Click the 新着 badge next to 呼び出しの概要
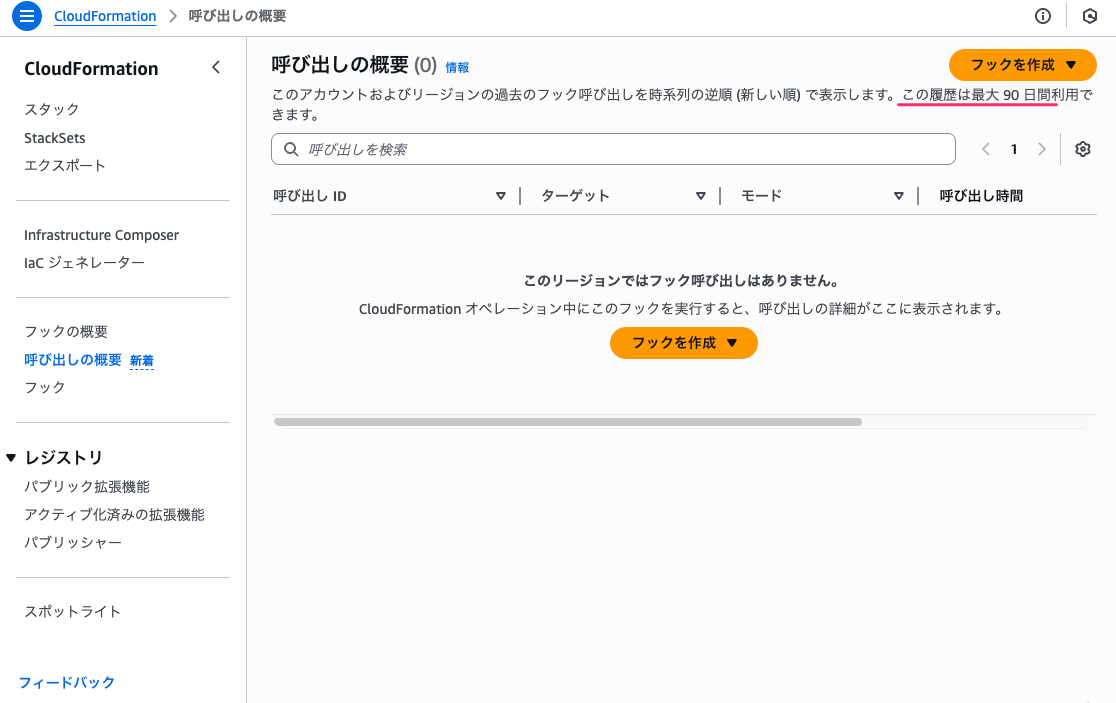1116x703 pixels. 142,361
